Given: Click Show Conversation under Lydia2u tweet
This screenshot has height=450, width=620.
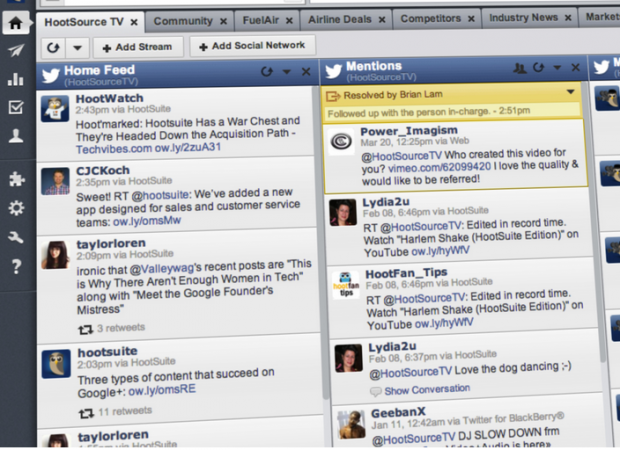Looking at the screenshot, I should [427, 390].
